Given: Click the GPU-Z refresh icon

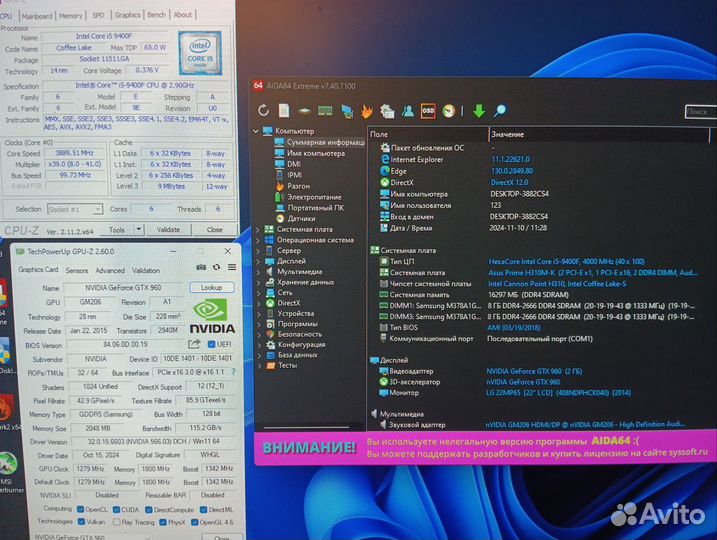Looking at the screenshot, I should tap(217, 267).
